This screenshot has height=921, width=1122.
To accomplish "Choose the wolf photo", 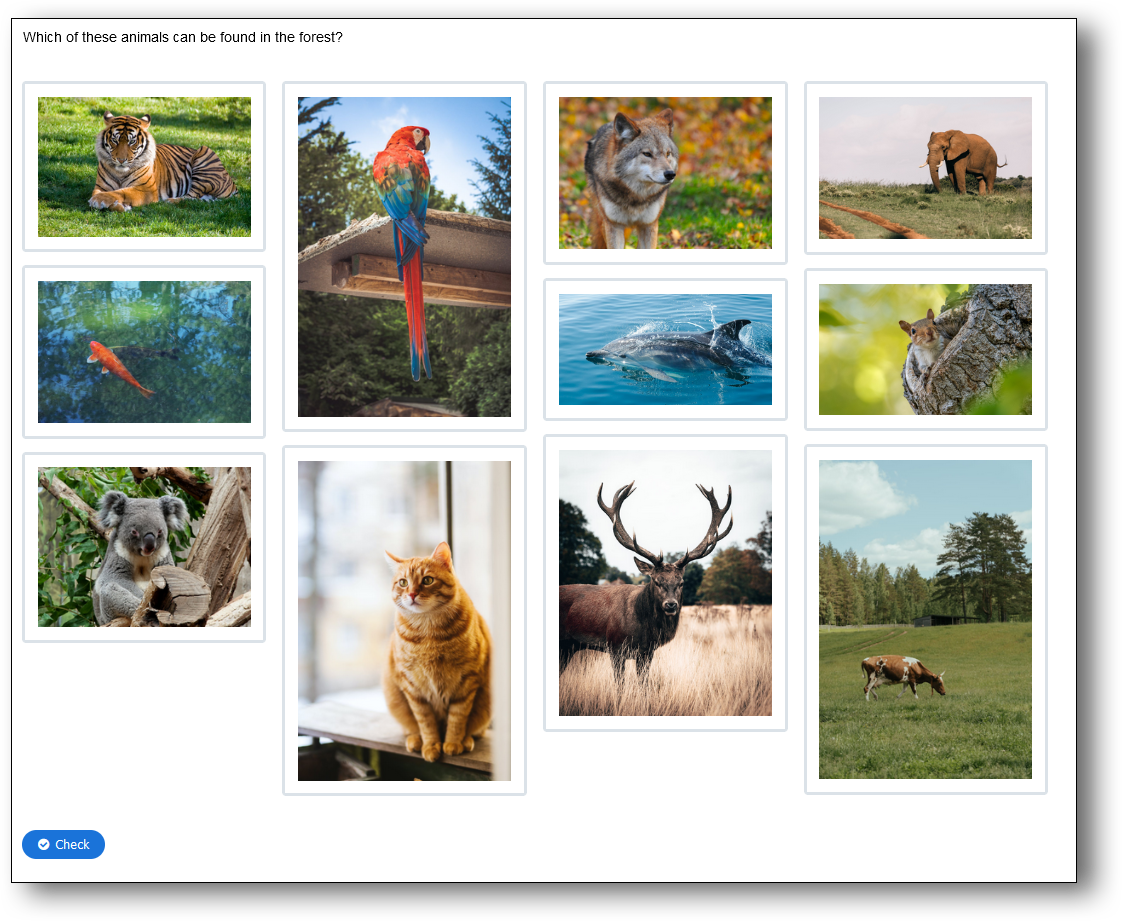I will 665,173.
